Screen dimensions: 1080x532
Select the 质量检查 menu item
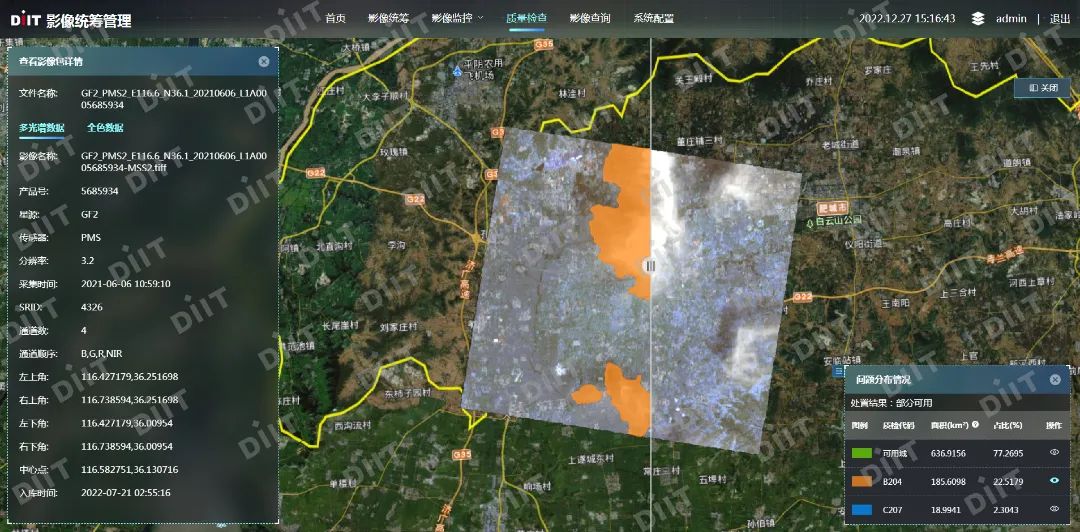(526, 18)
